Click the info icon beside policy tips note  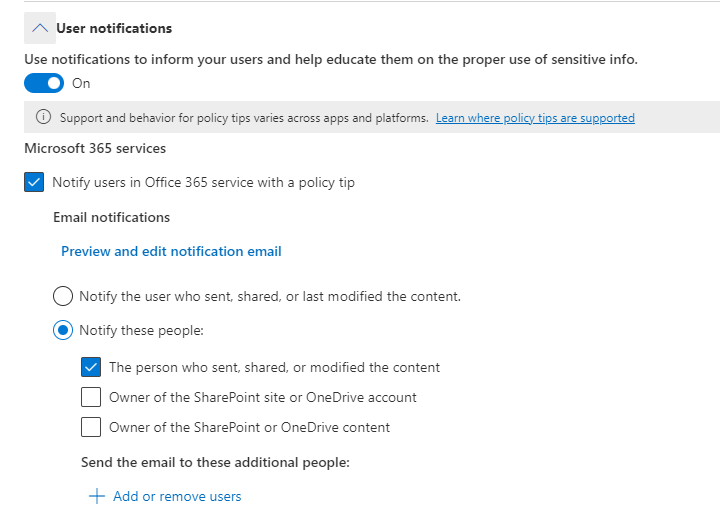(43, 117)
